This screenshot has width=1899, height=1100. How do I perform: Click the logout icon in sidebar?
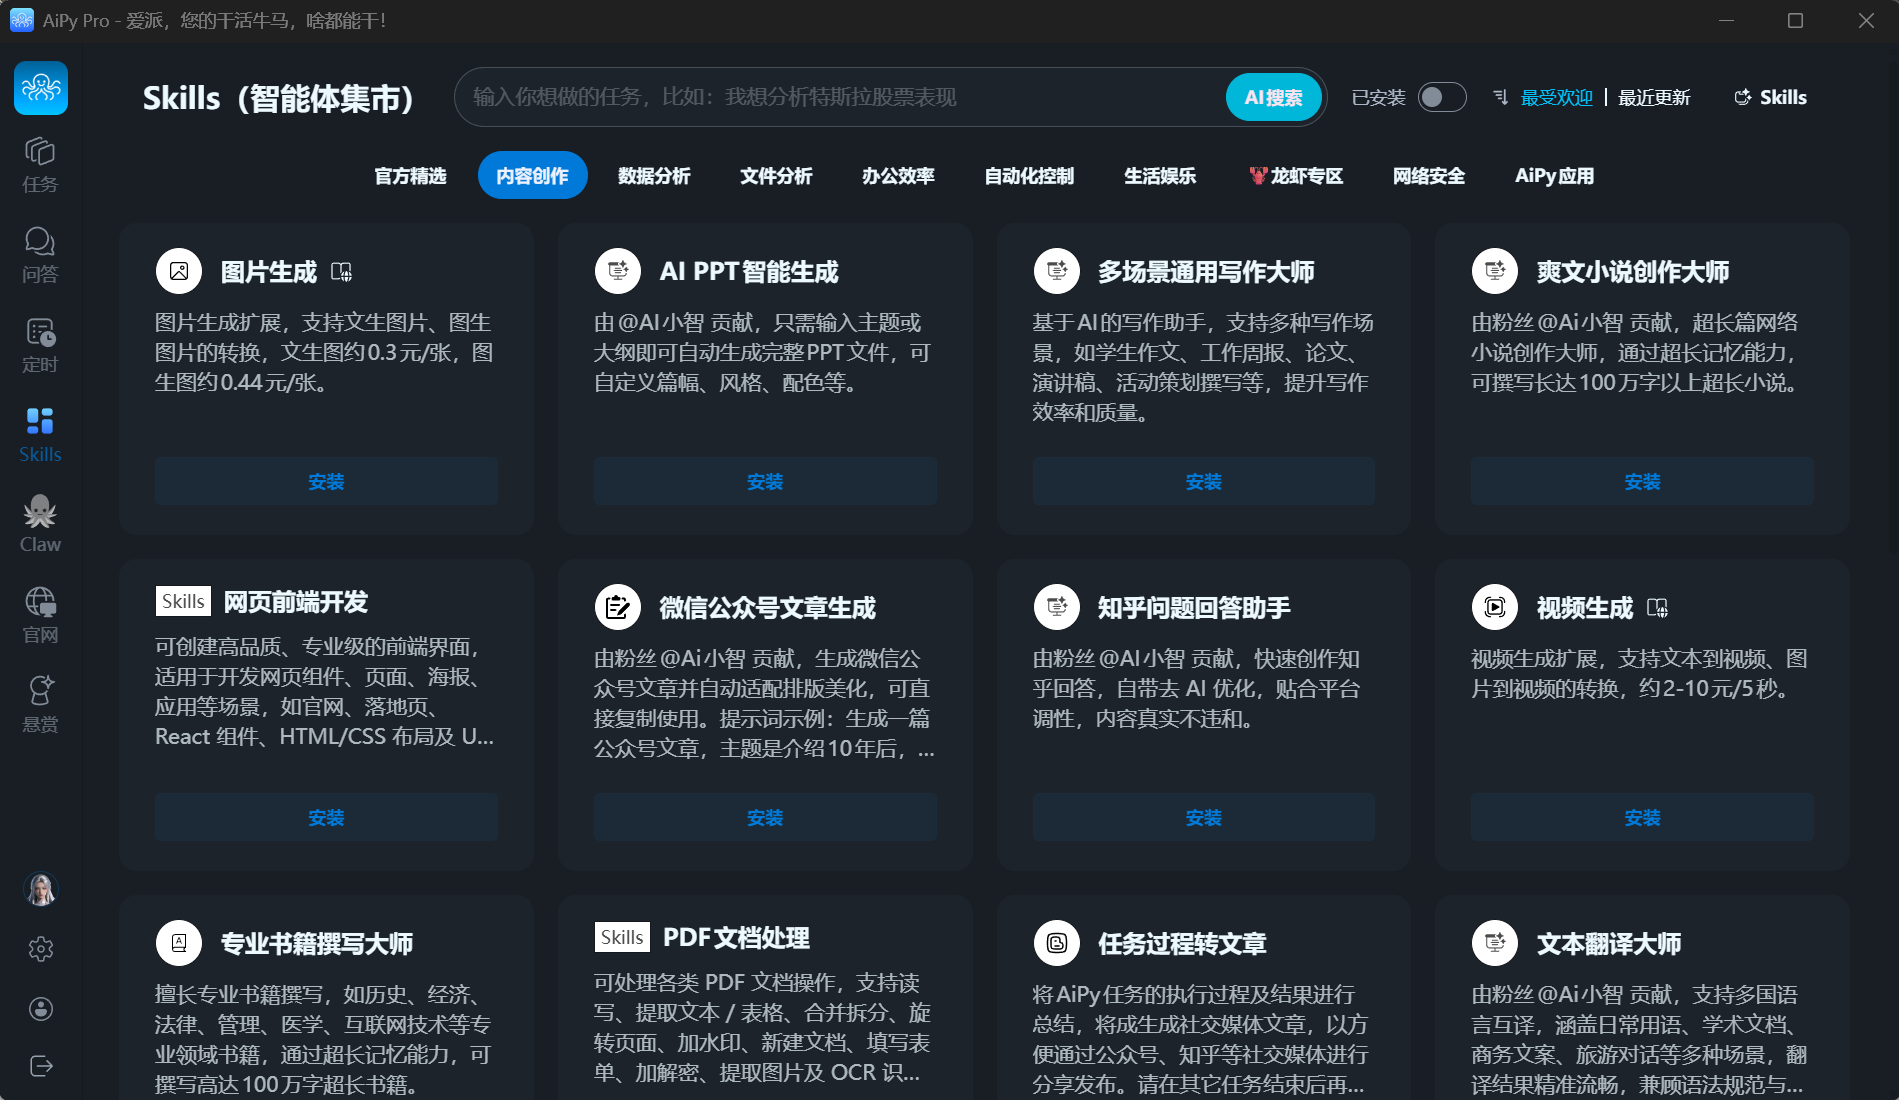tap(41, 1066)
